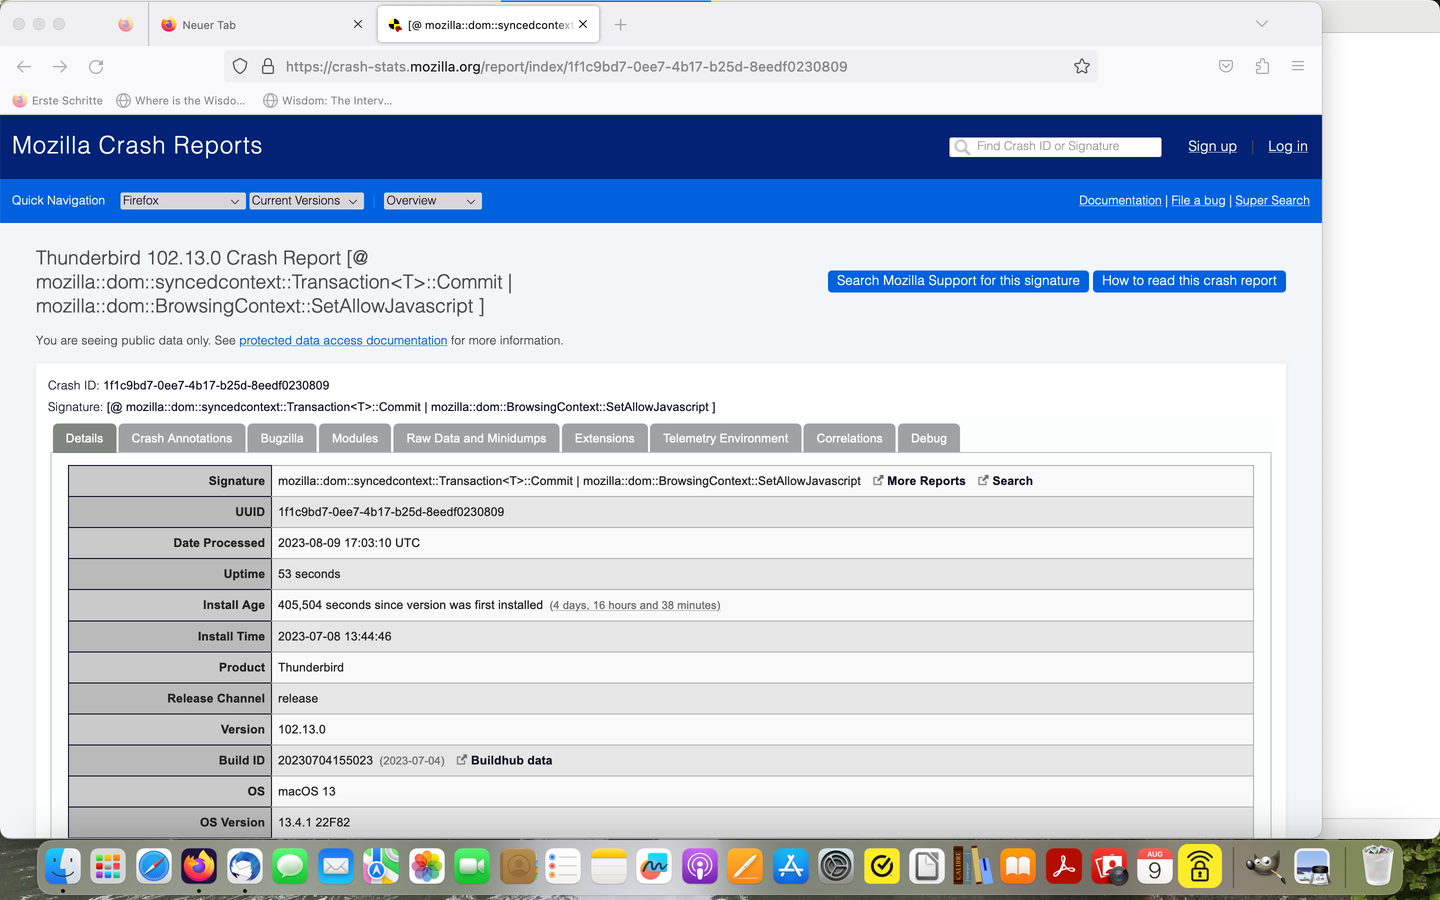Image resolution: width=1440 pixels, height=900 pixels.
Task: Bookmark this page with the star icon
Action: 1081,66
